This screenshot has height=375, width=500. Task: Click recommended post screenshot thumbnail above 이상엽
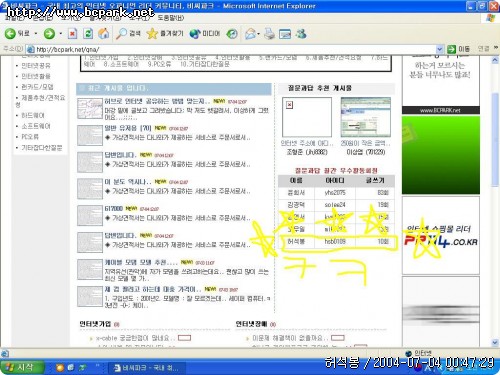coord(365,117)
